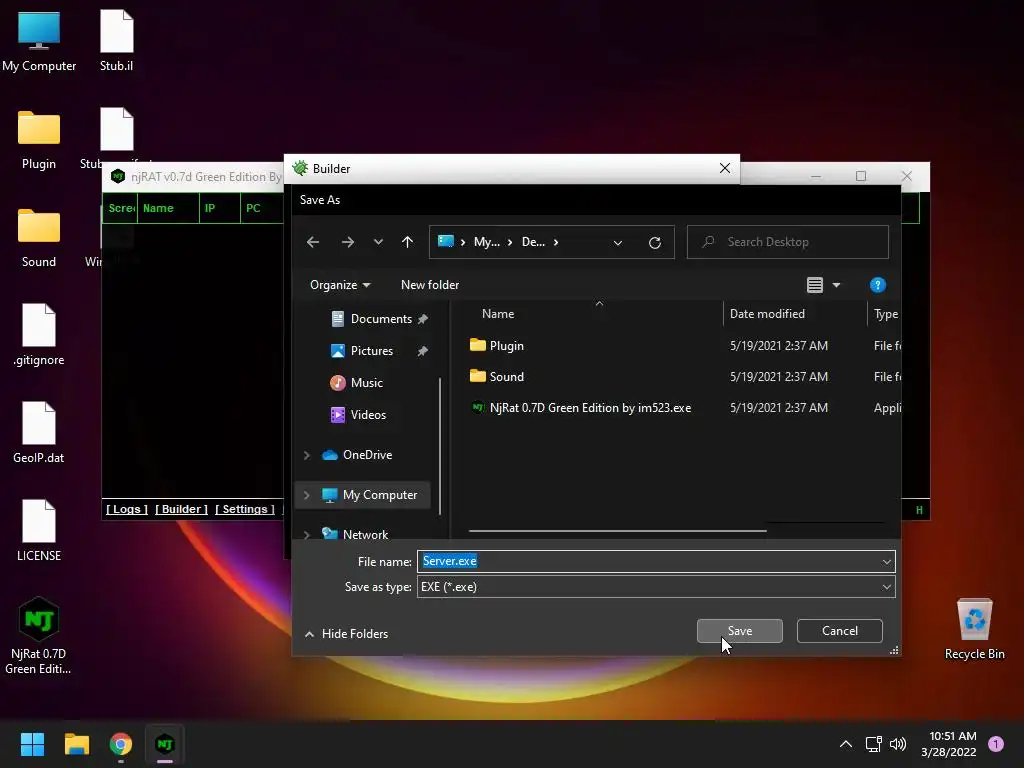Open the view options dropdown arrow
1024x768 pixels.
(x=837, y=285)
